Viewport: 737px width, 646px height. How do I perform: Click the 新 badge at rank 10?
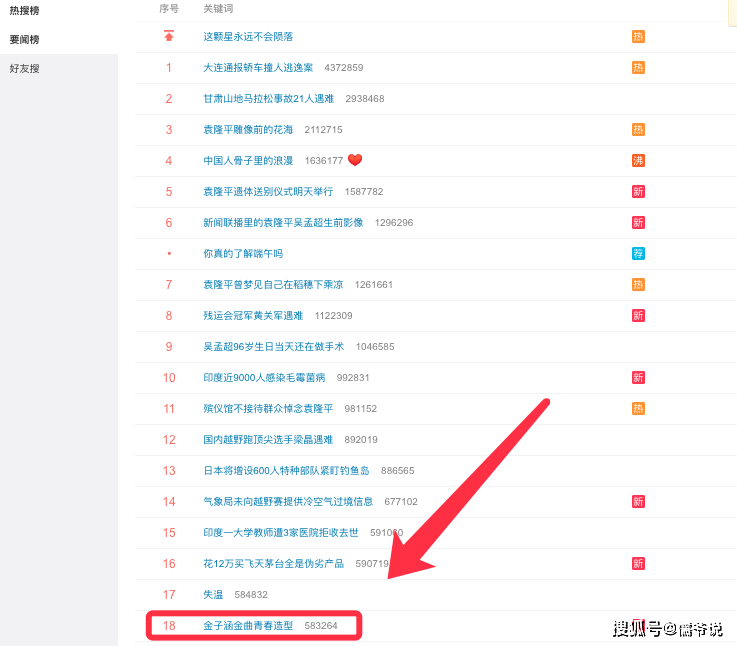638,377
